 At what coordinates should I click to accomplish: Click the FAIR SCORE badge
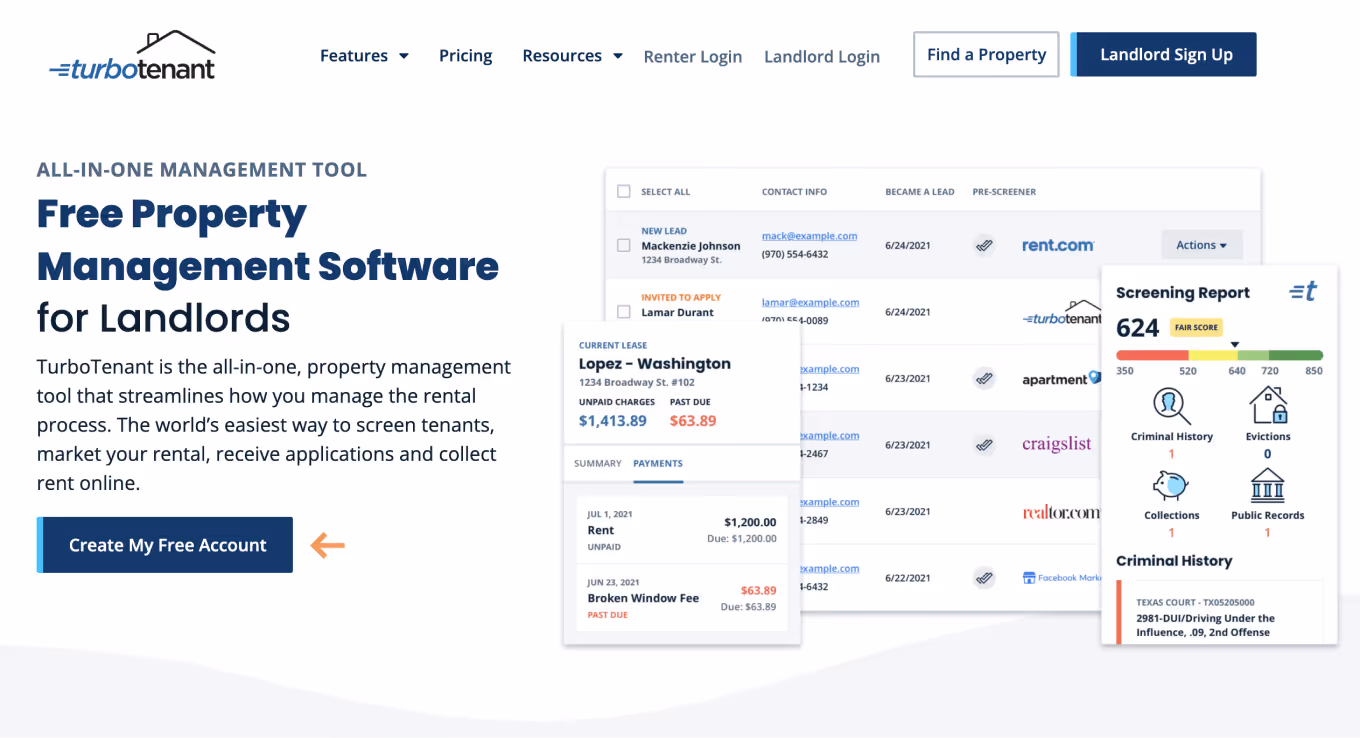pos(1195,328)
